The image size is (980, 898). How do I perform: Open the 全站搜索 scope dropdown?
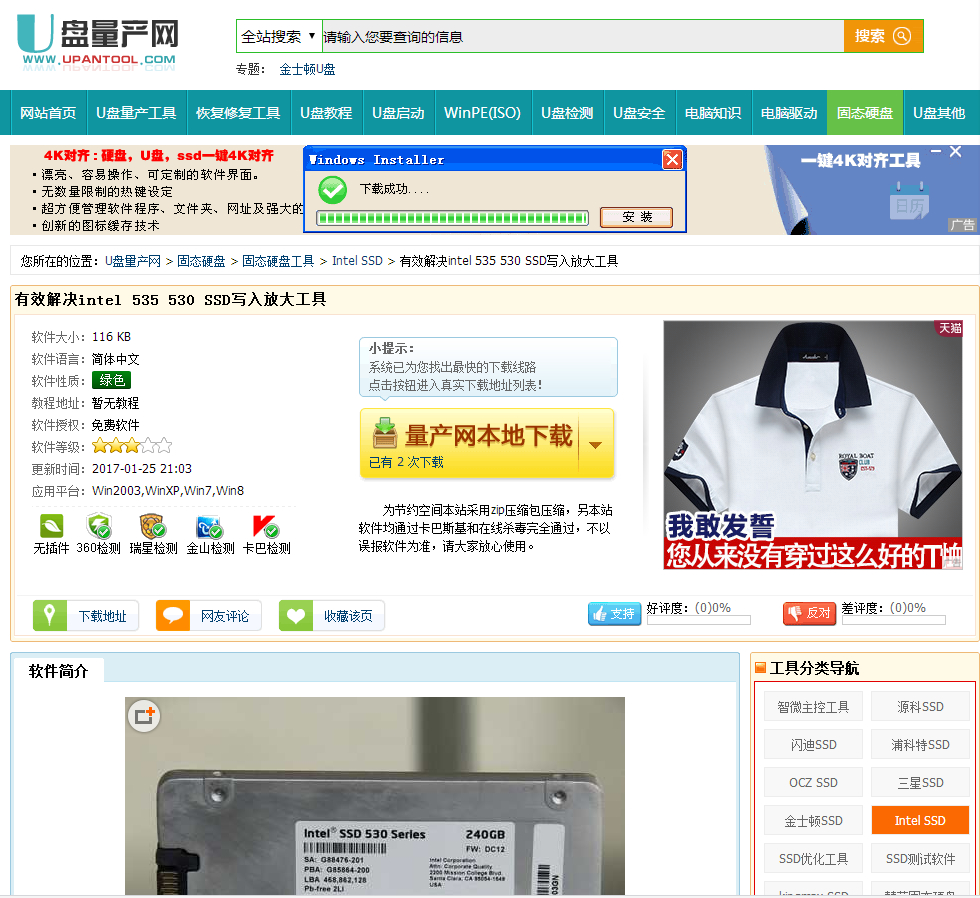pyautogui.click(x=279, y=36)
